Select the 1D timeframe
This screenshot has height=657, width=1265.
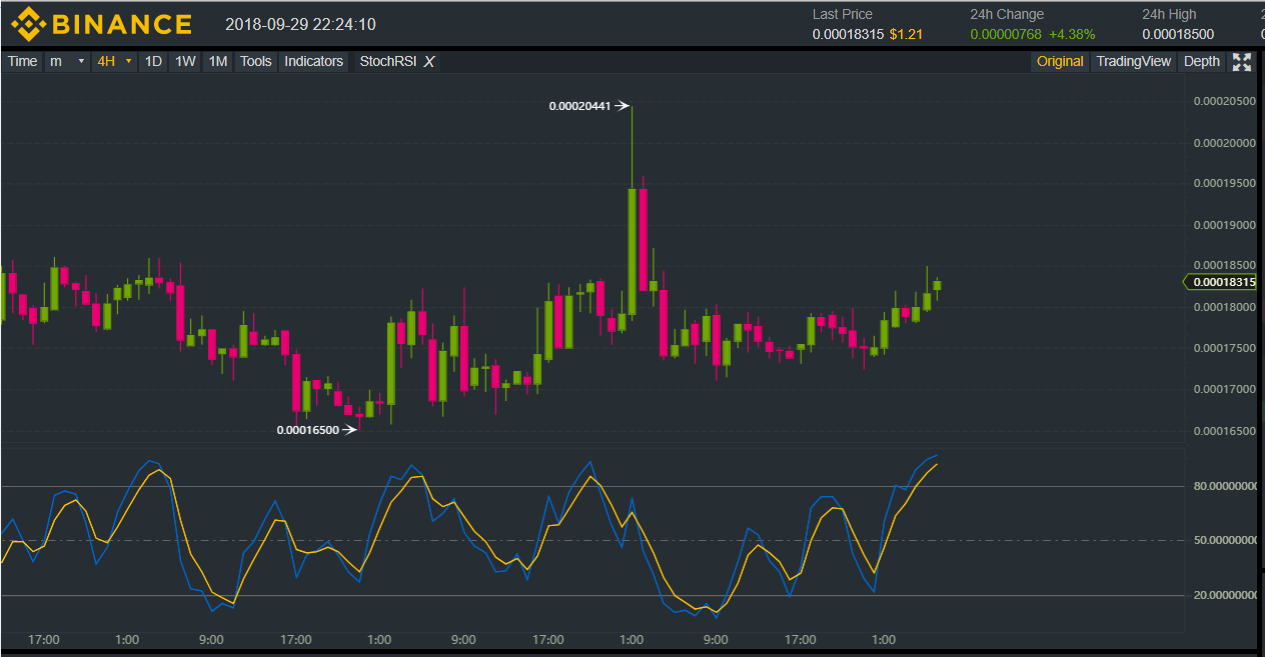pyautogui.click(x=153, y=62)
